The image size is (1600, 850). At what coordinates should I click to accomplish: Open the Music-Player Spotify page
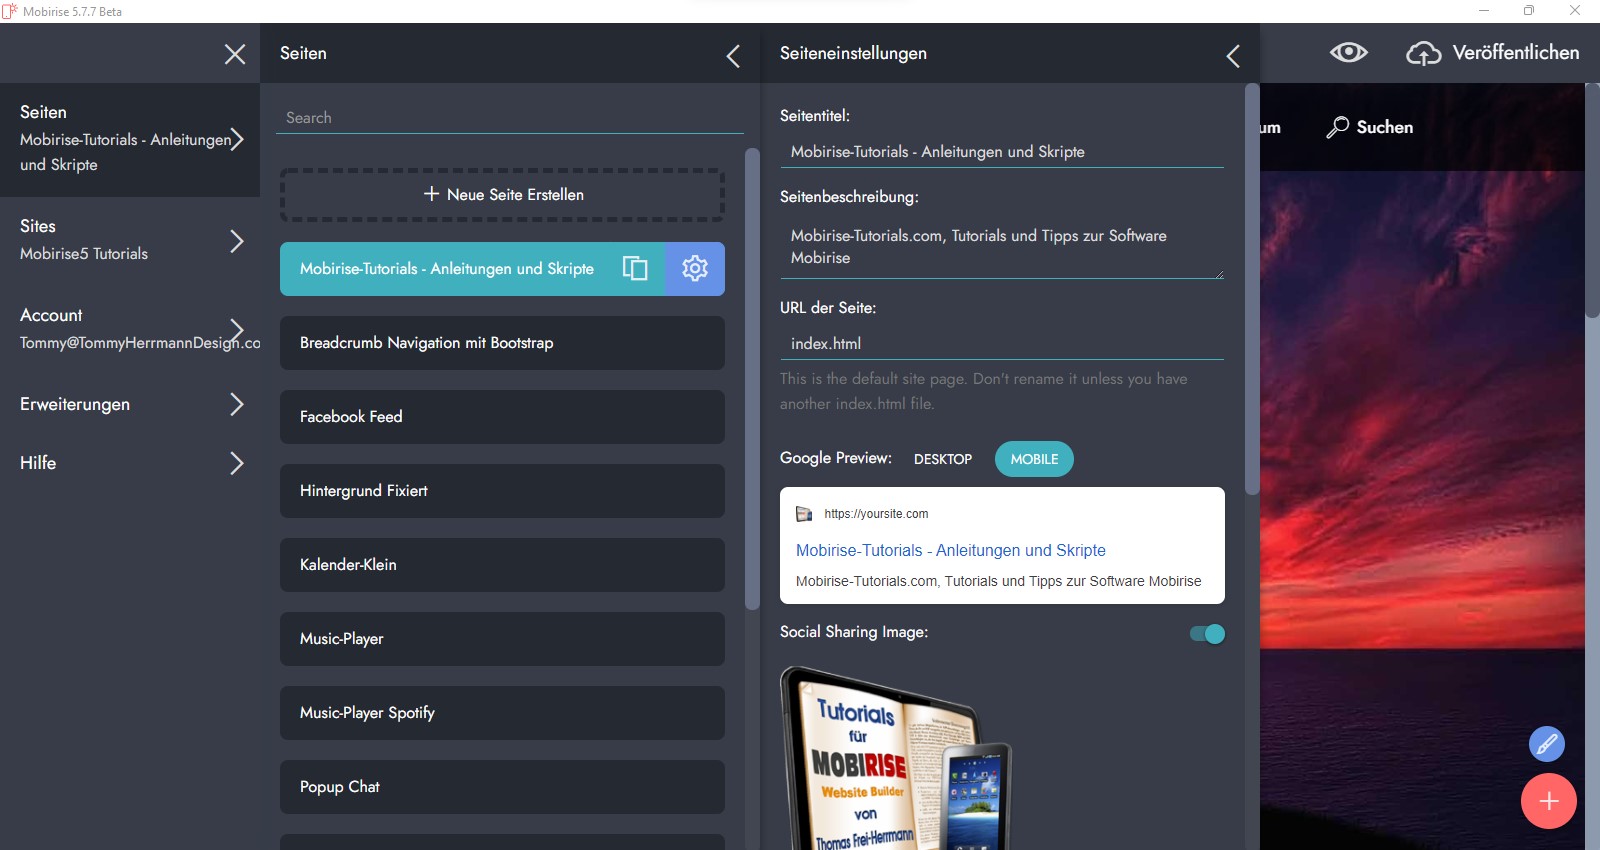(x=502, y=713)
